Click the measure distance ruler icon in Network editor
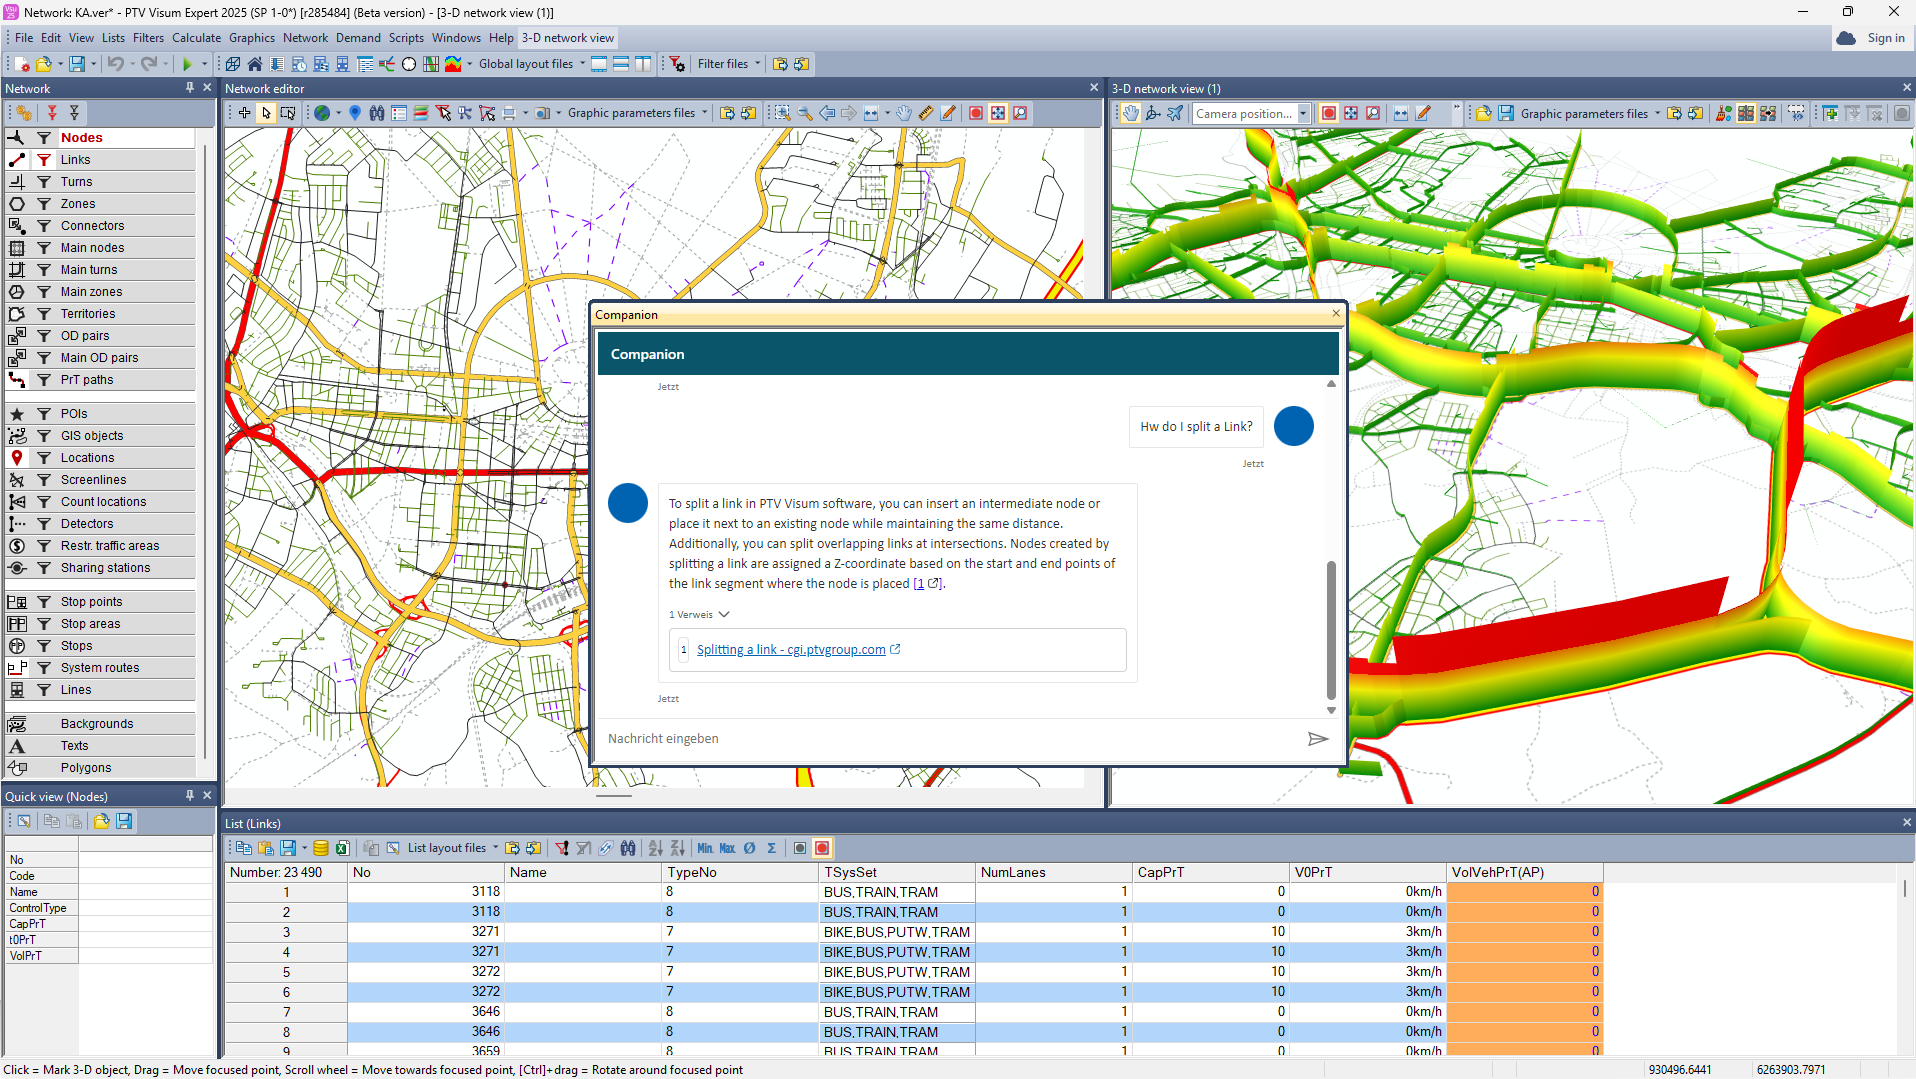The image size is (1916, 1079). (926, 114)
